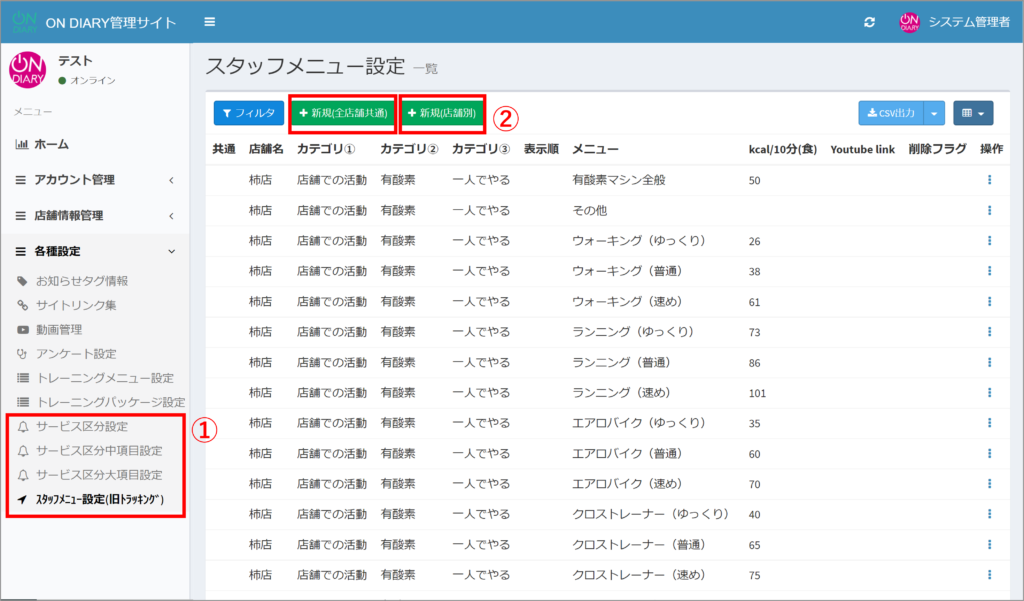Click the hamburger sidebar toggle icon
The height and width of the screenshot is (601, 1024).
[209, 22]
